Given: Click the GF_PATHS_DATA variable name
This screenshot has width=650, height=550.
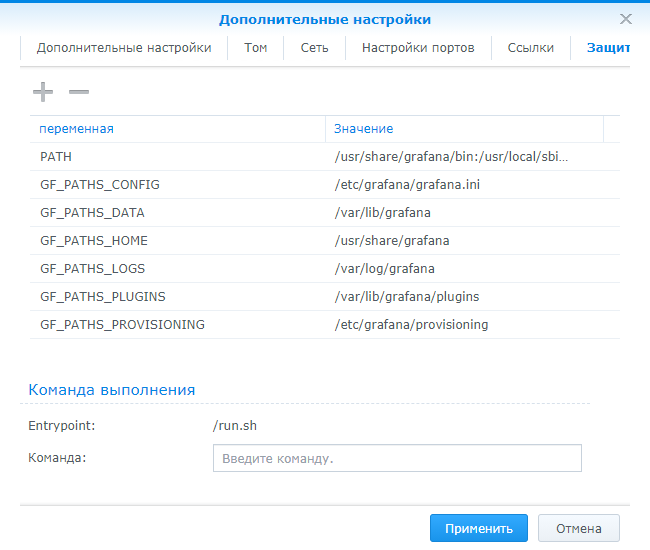Looking at the screenshot, I should [x=92, y=213].
